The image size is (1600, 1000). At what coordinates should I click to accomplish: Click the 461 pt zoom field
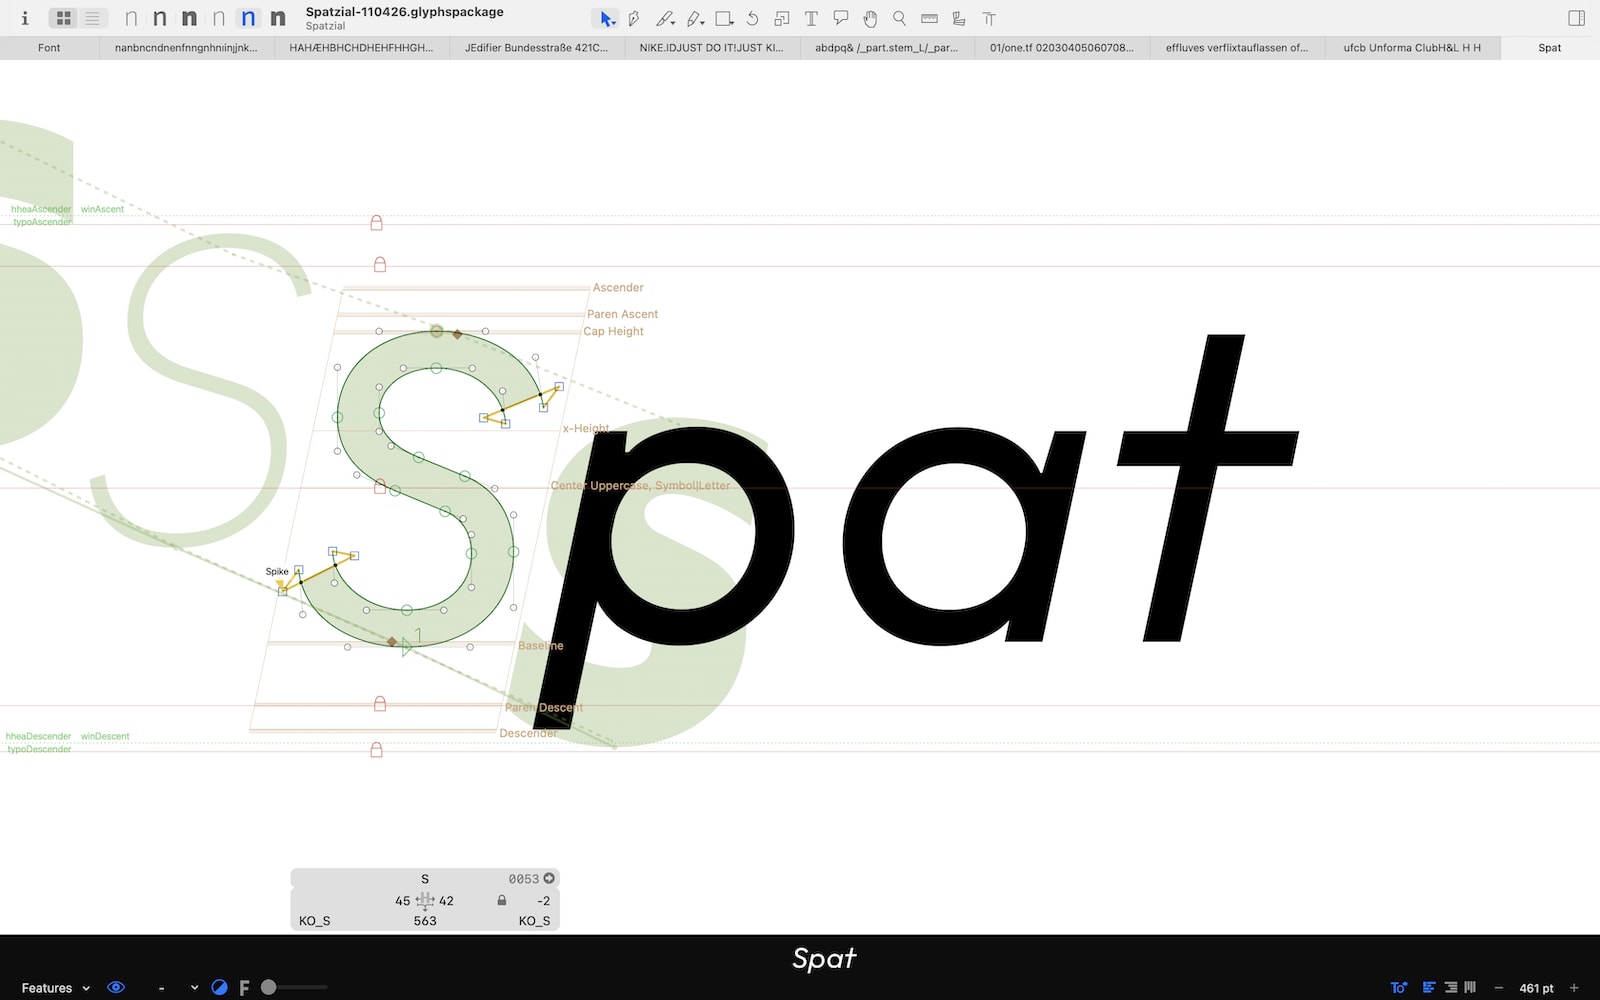tap(1536, 988)
